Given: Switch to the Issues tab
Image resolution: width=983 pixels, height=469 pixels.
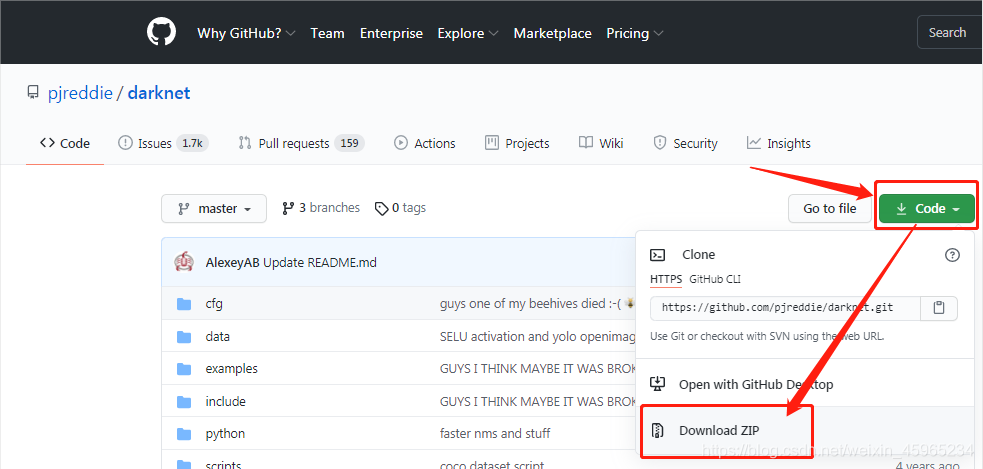Looking at the screenshot, I should coord(163,143).
